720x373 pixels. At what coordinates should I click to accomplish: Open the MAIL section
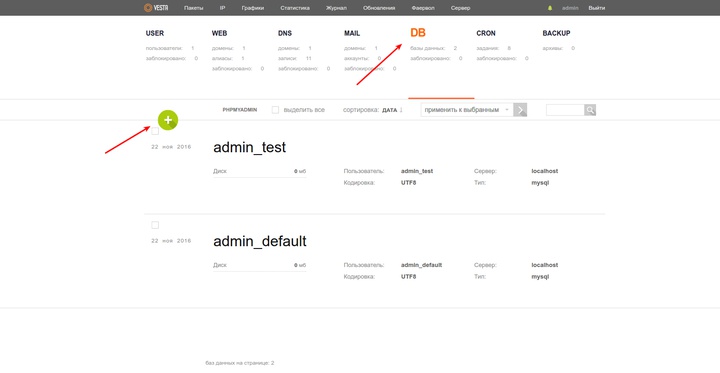[x=352, y=34]
